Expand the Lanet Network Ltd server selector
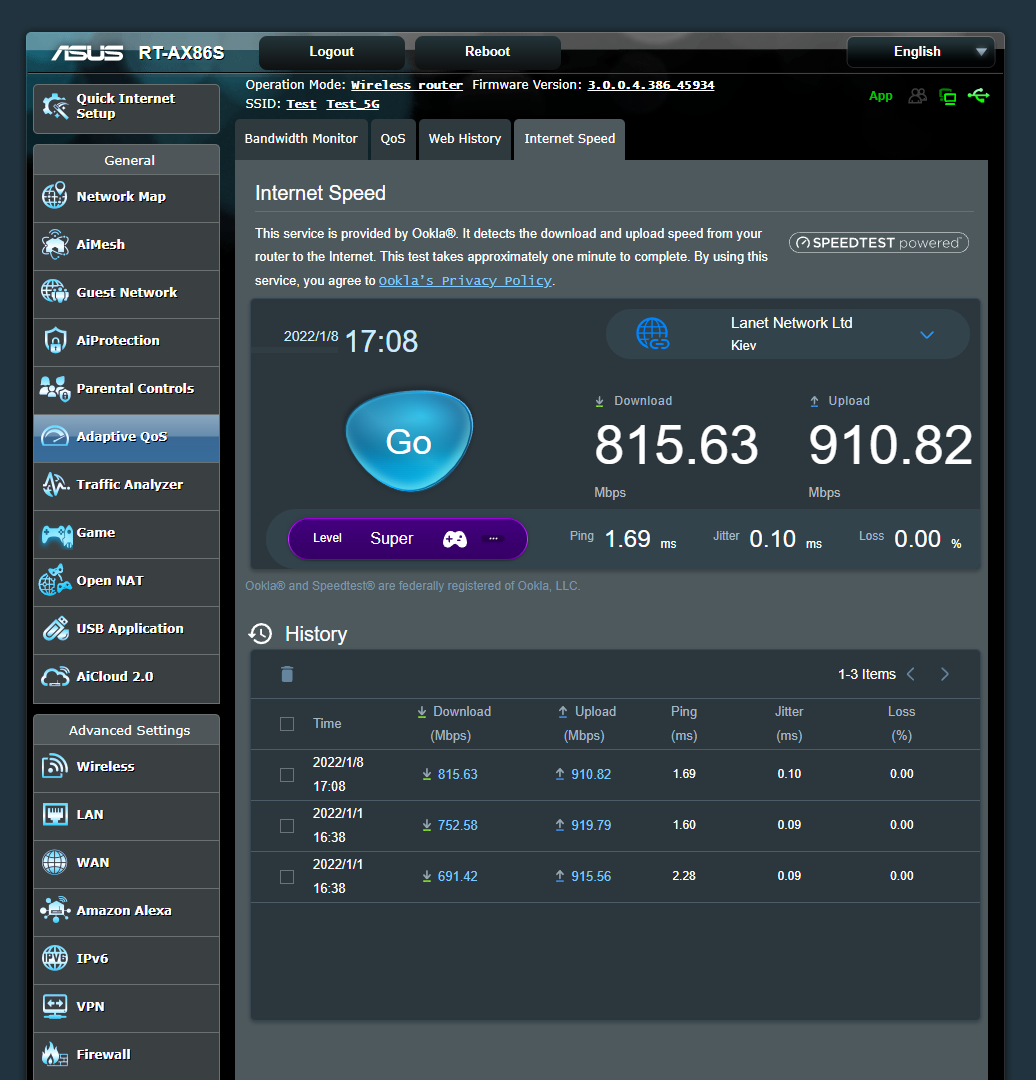This screenshot has height=1080, width=1036. pyautogui.click(x=927, y=334)
